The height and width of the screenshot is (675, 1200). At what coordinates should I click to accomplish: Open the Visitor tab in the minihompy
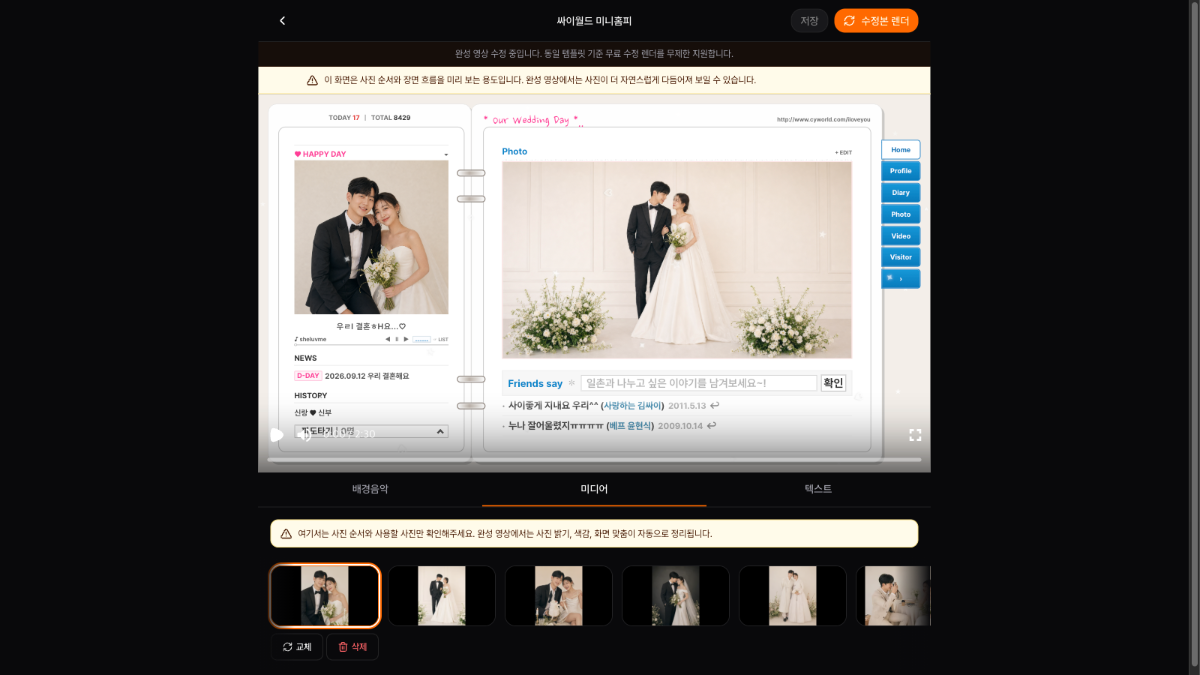tap(901, 257)
